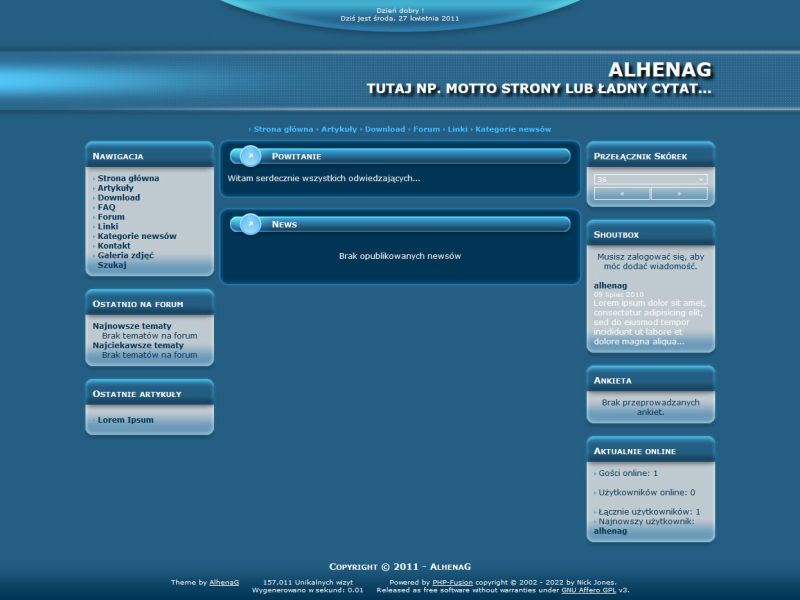The image size is (800, 600).
Task: Open Strona główna in top navigation bar
Action: (283, 129)
